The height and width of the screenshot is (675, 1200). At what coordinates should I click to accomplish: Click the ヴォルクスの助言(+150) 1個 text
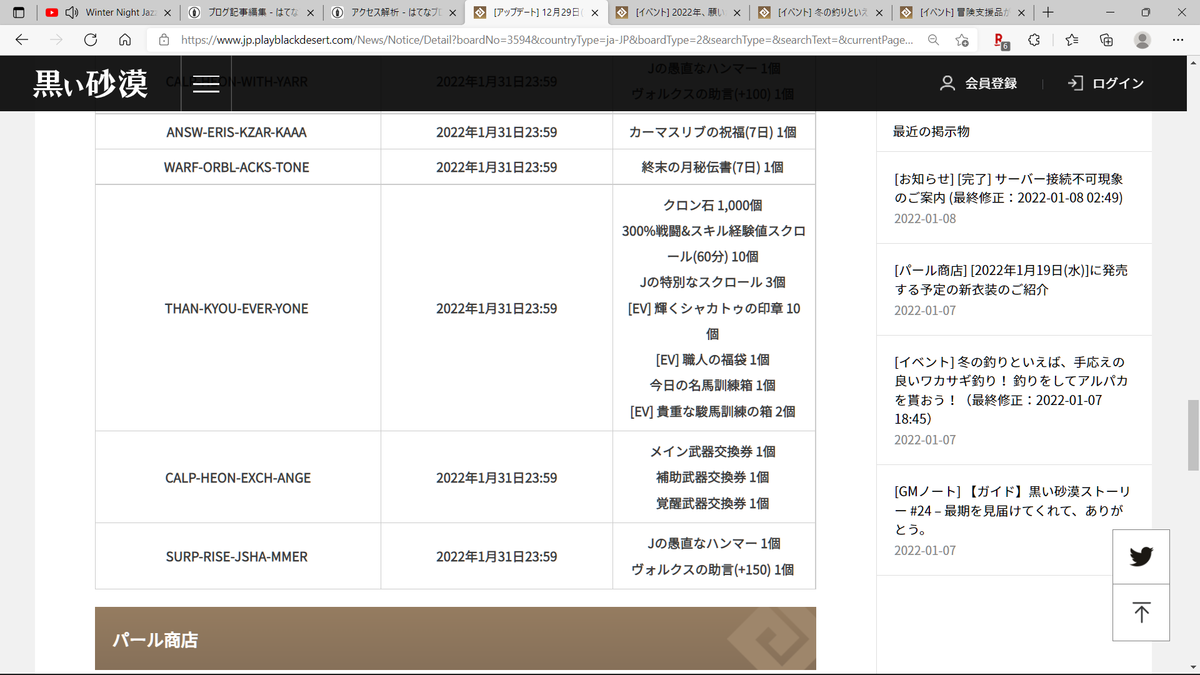coord(713,569)
